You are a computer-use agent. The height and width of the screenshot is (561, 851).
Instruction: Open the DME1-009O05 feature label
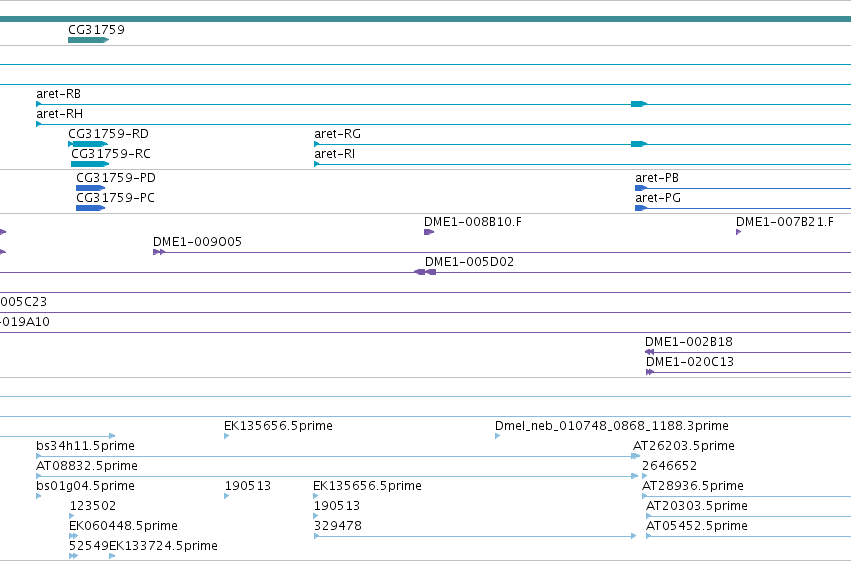pyautogui.click(x=198, y=241)
